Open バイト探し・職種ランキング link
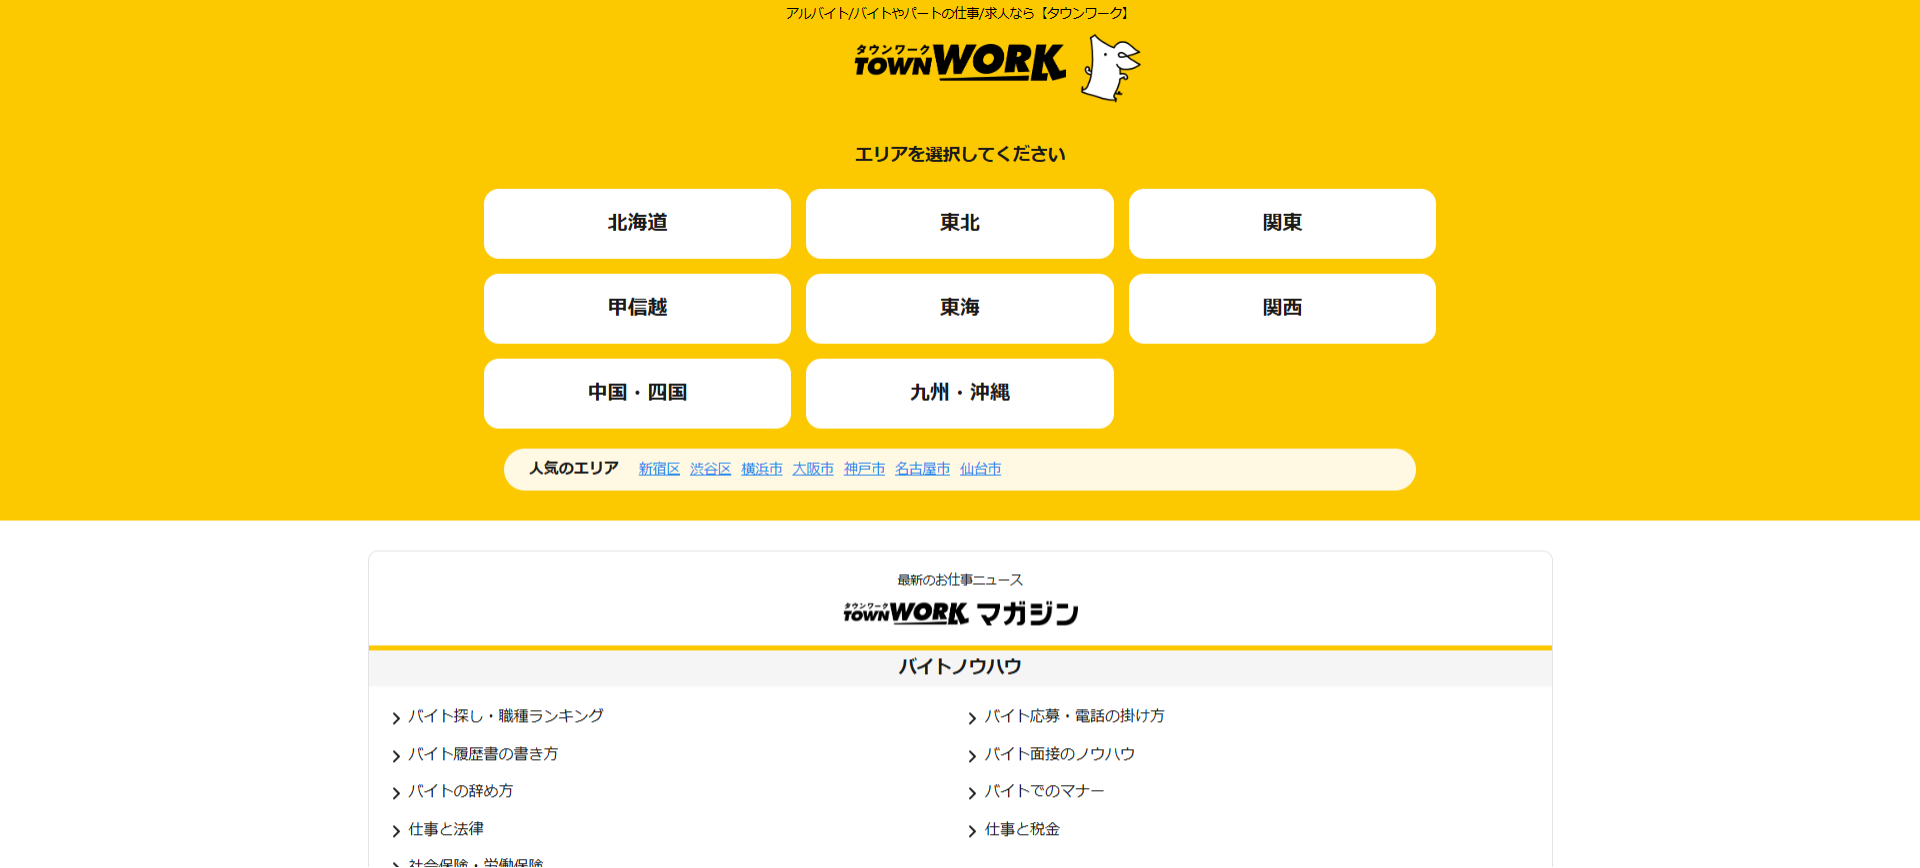This screenshot has height=868, width=1920. [x=505, y=716]
